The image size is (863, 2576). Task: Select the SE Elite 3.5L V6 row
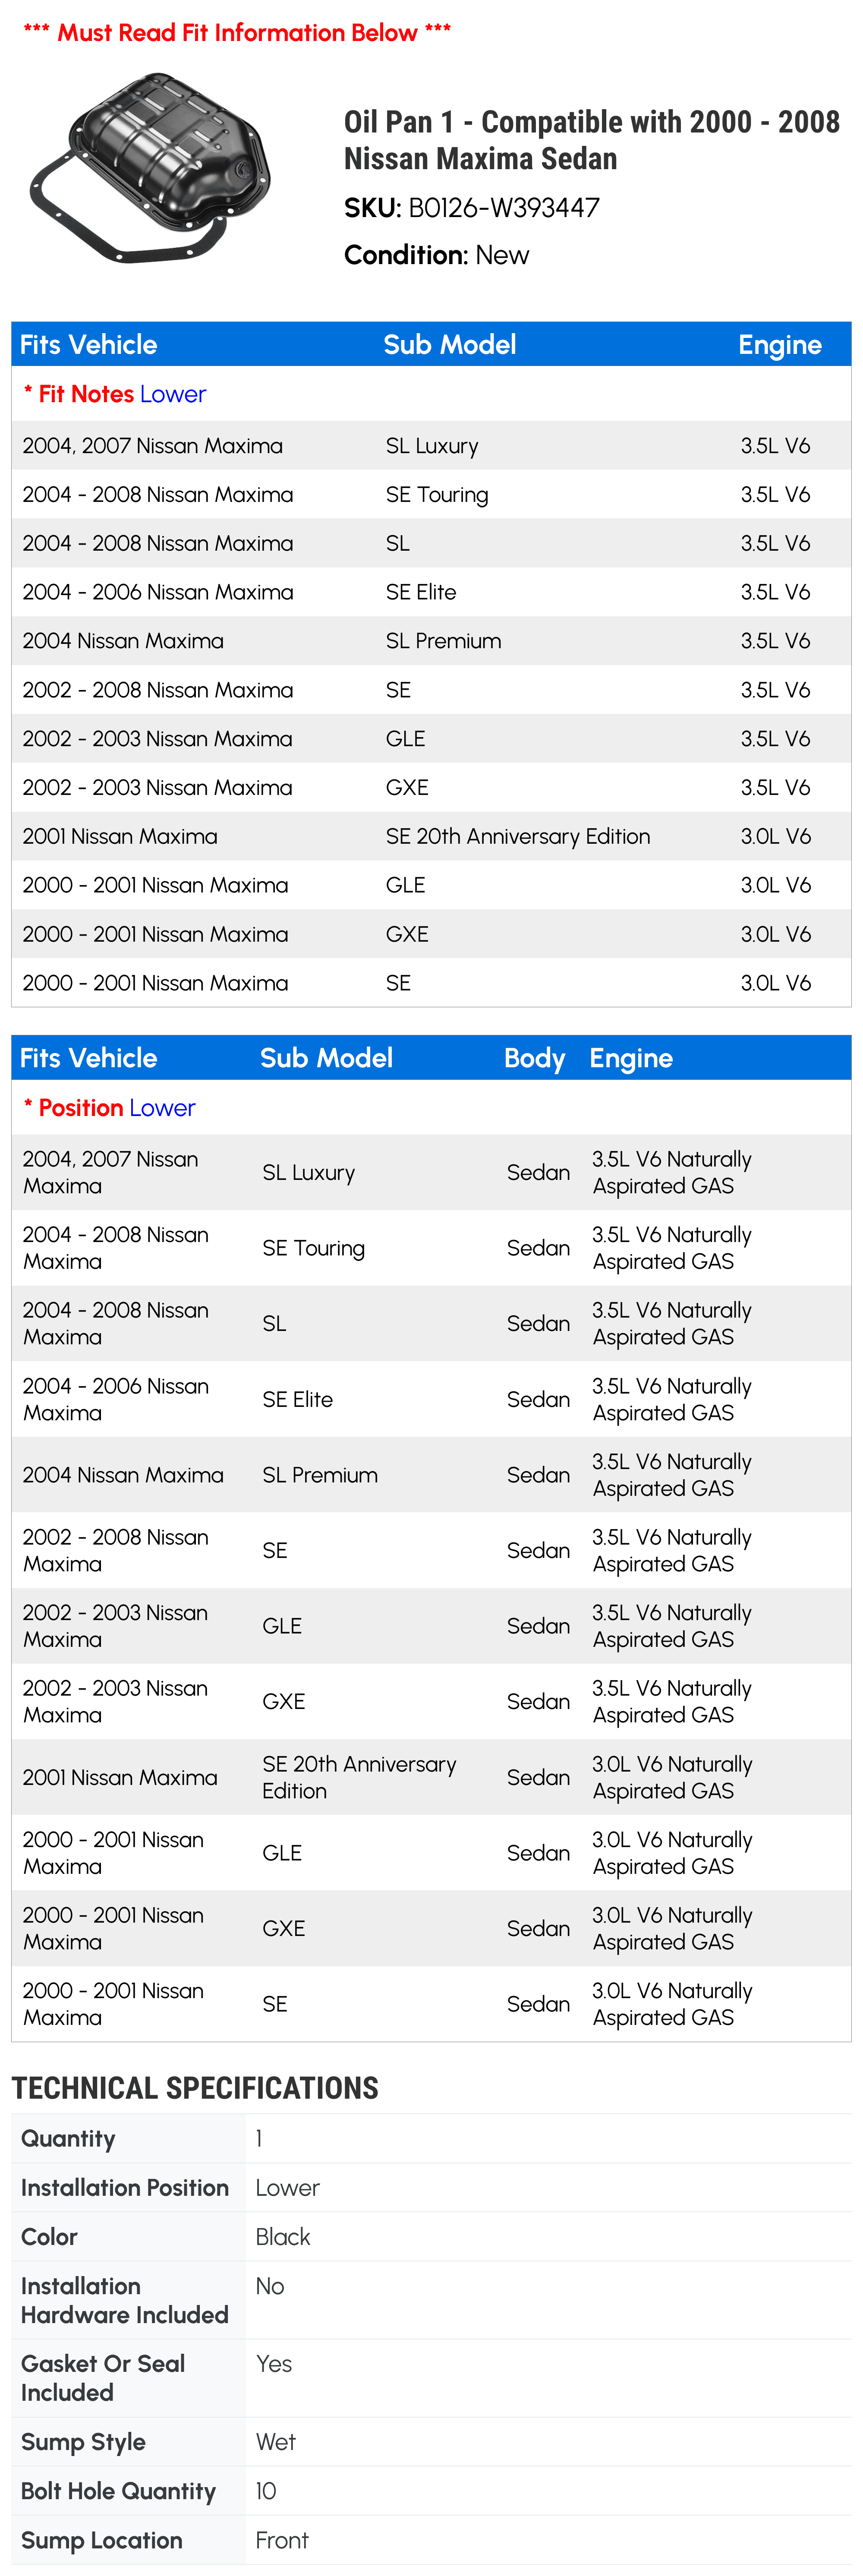[431, 592]
